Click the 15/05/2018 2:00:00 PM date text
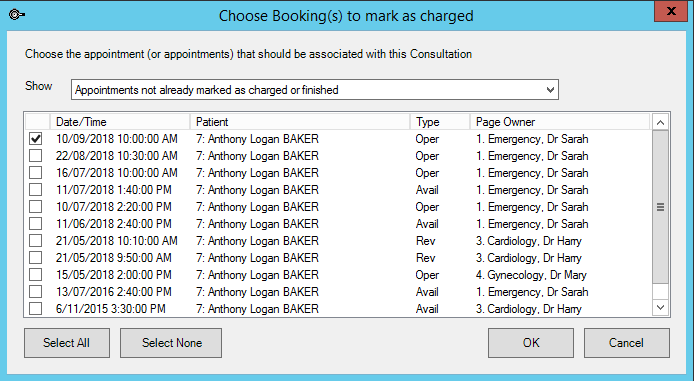The height and width of the screenshot is (381, 694). (113, 275)
